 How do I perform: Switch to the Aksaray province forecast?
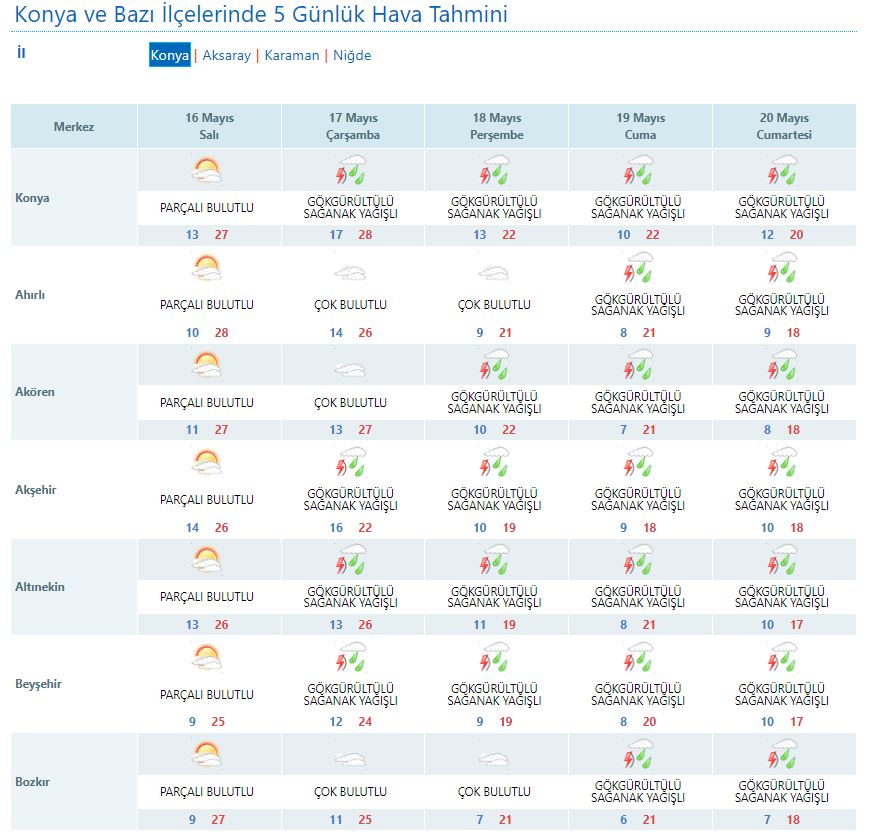click(x=226, y=56)
